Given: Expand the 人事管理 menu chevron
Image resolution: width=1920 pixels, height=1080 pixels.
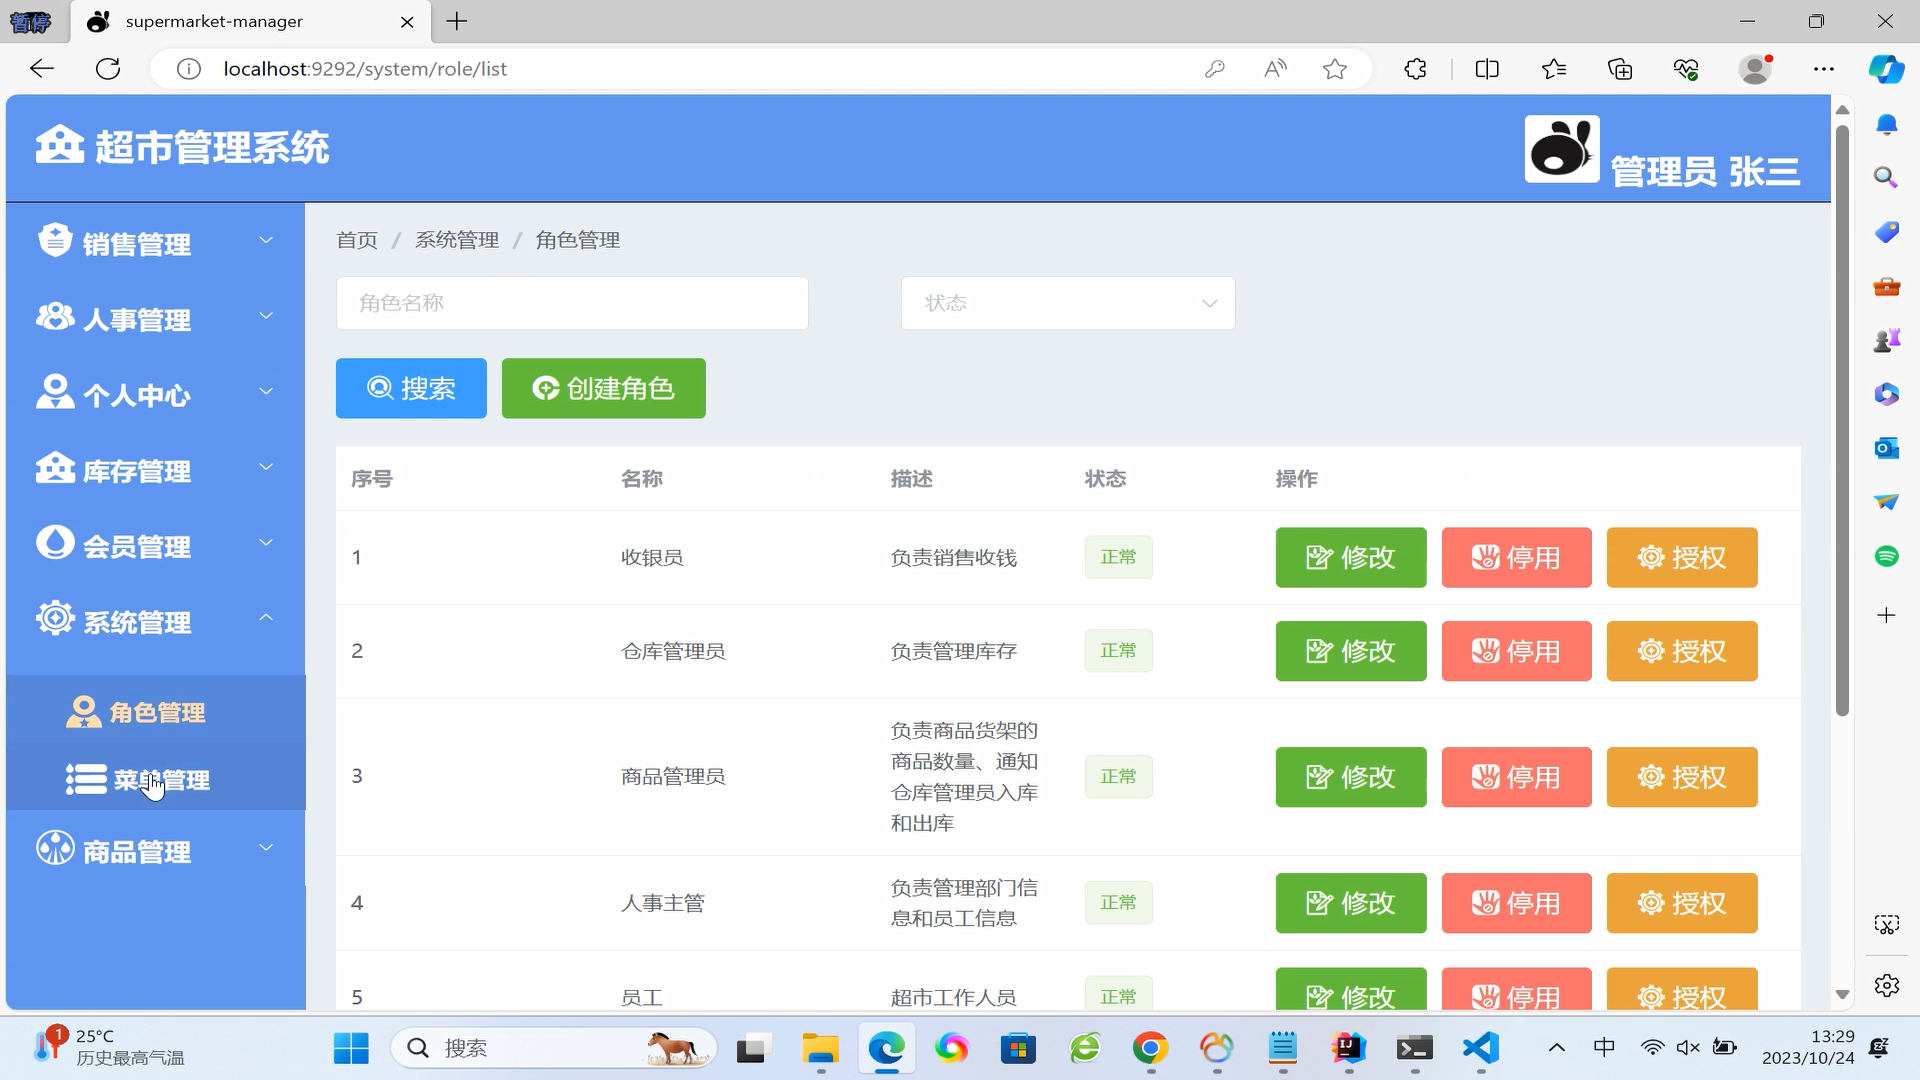Looking at the screenshot, I should point(266,316).
